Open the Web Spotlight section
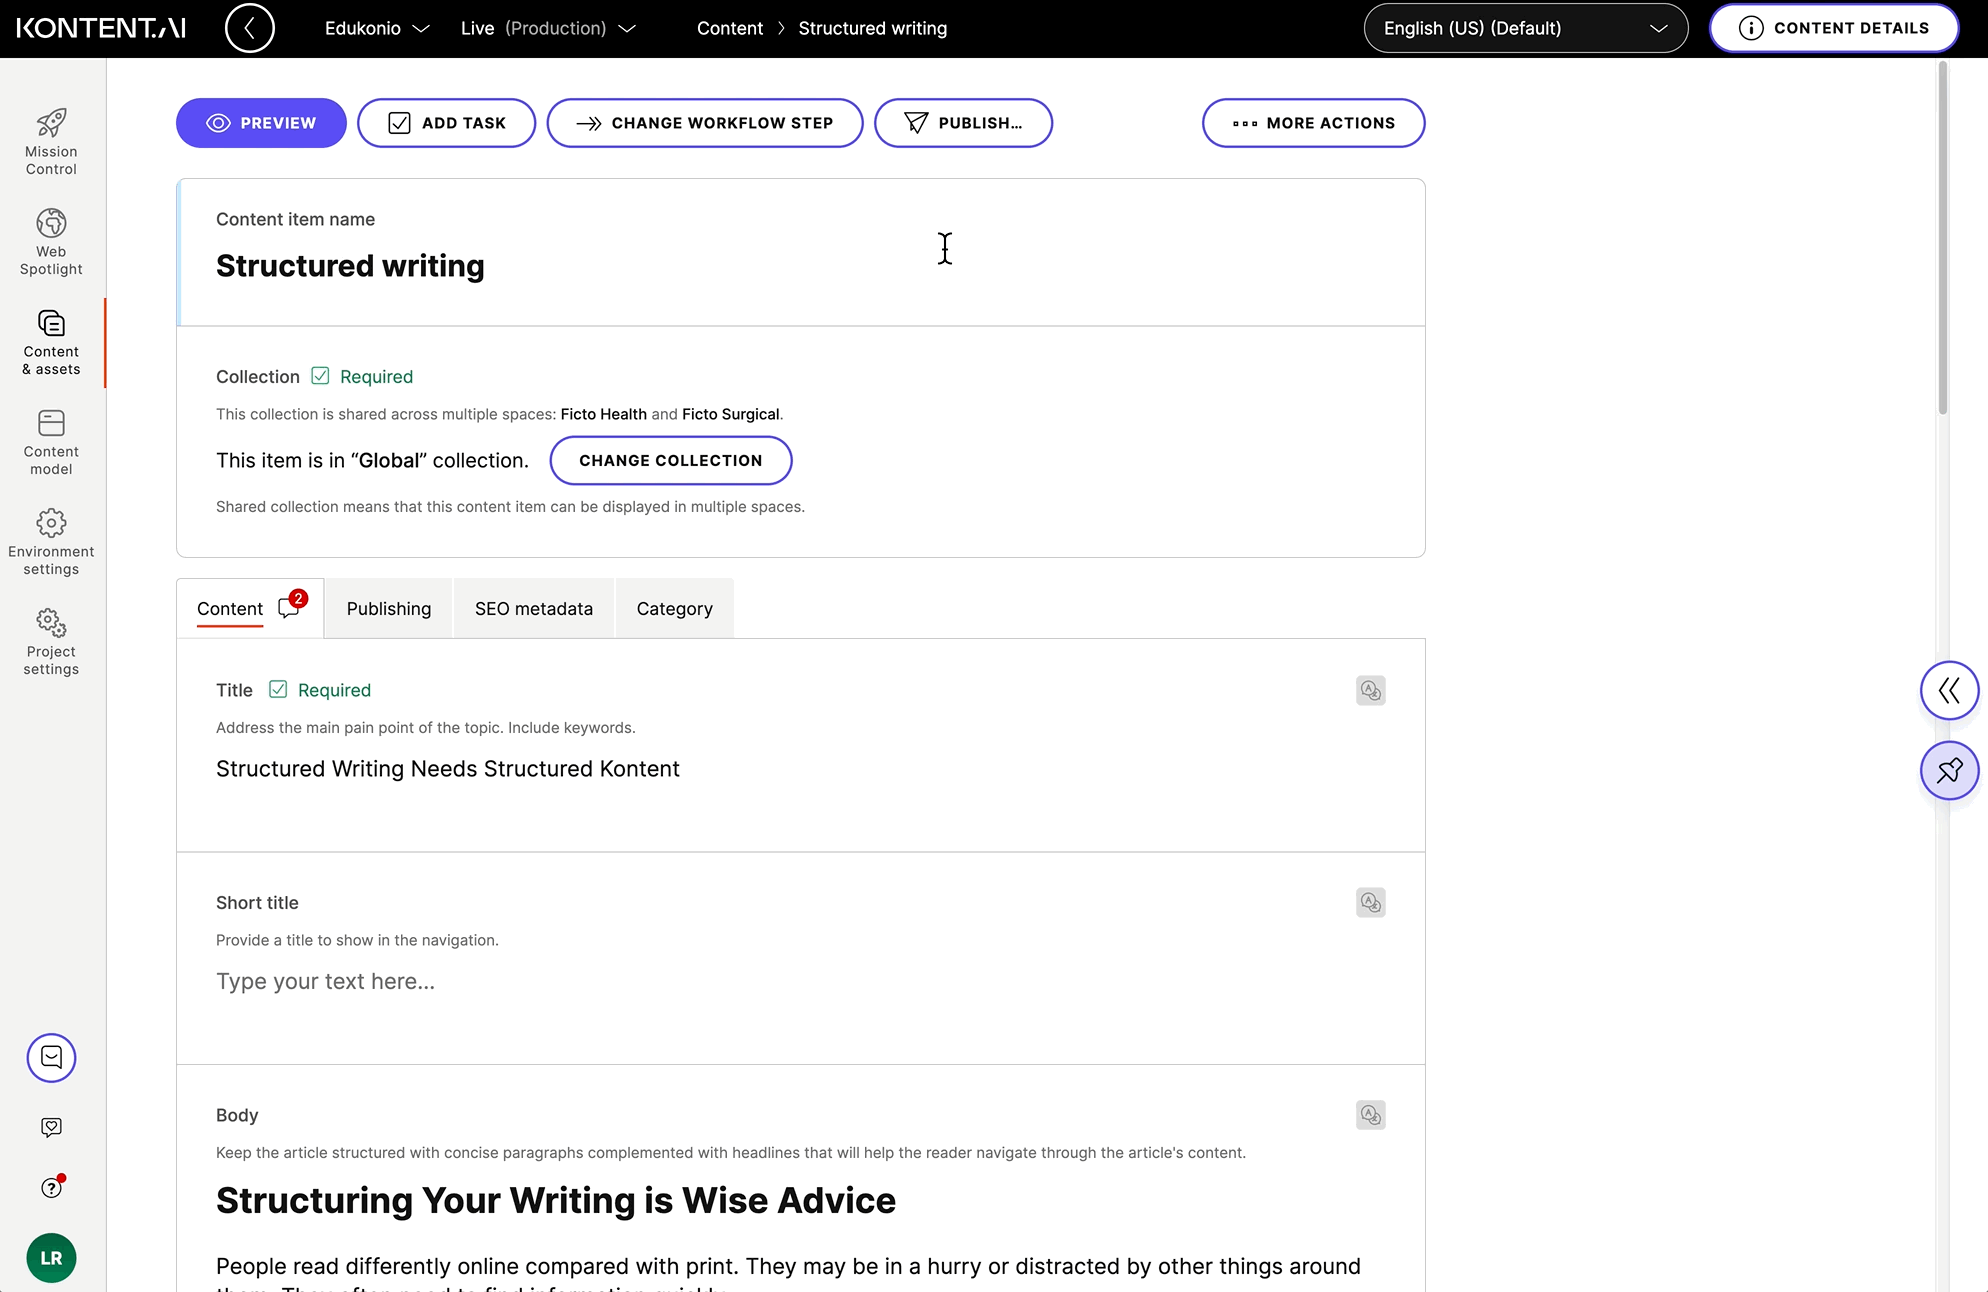The width and height of the screenshot is (1988, 1292). tap(51, 240)
